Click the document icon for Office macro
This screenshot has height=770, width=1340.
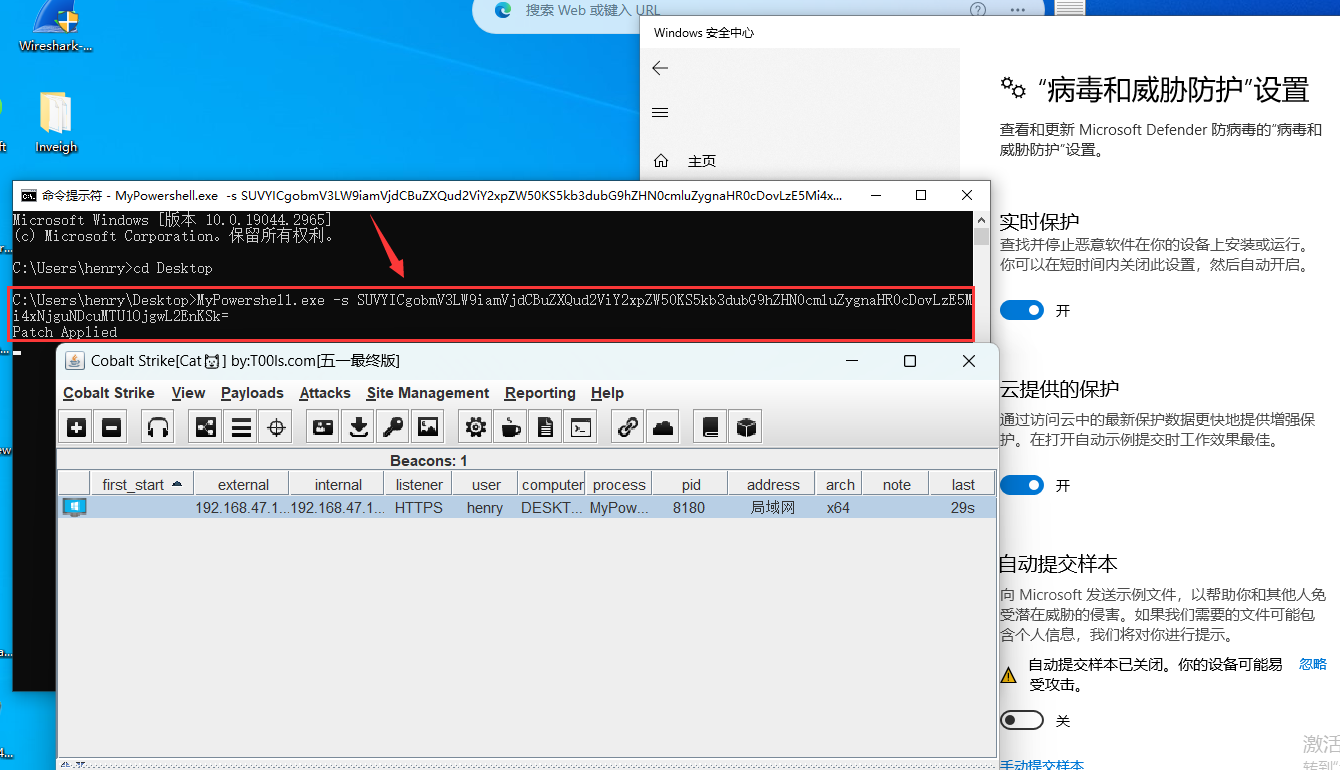click(546, 428)
